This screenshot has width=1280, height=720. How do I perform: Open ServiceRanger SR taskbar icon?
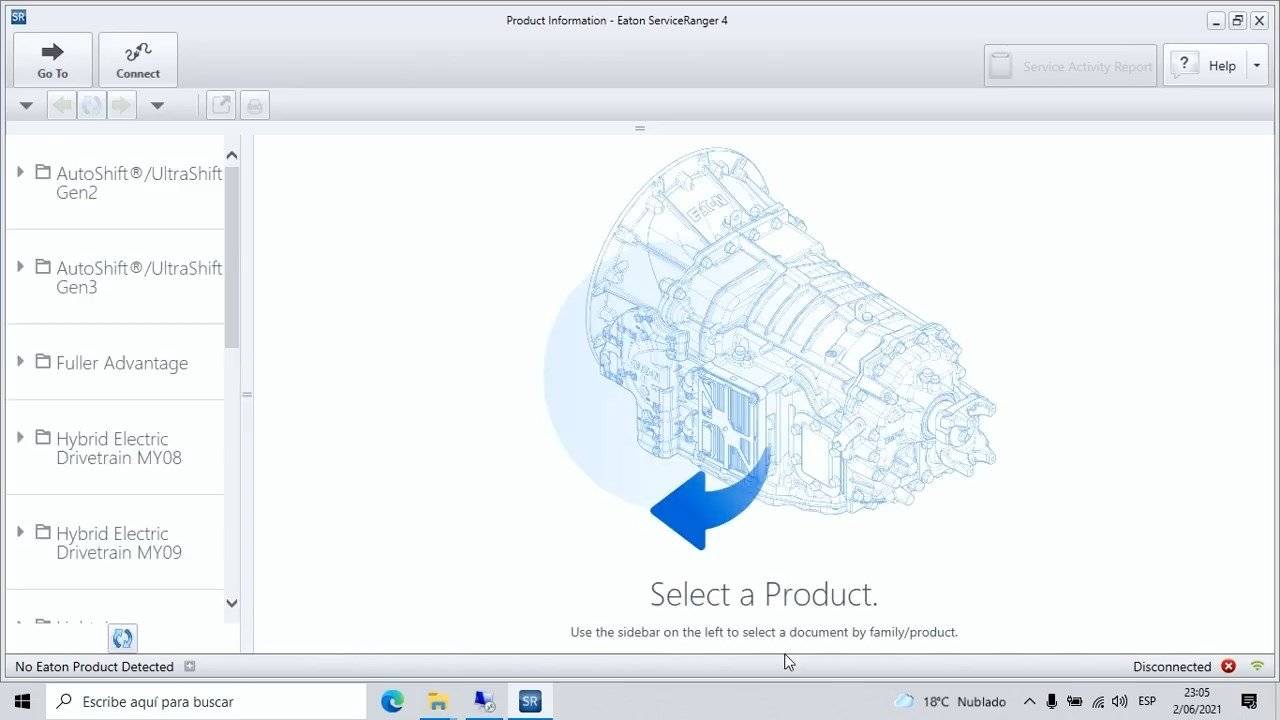tap(530, 701)
